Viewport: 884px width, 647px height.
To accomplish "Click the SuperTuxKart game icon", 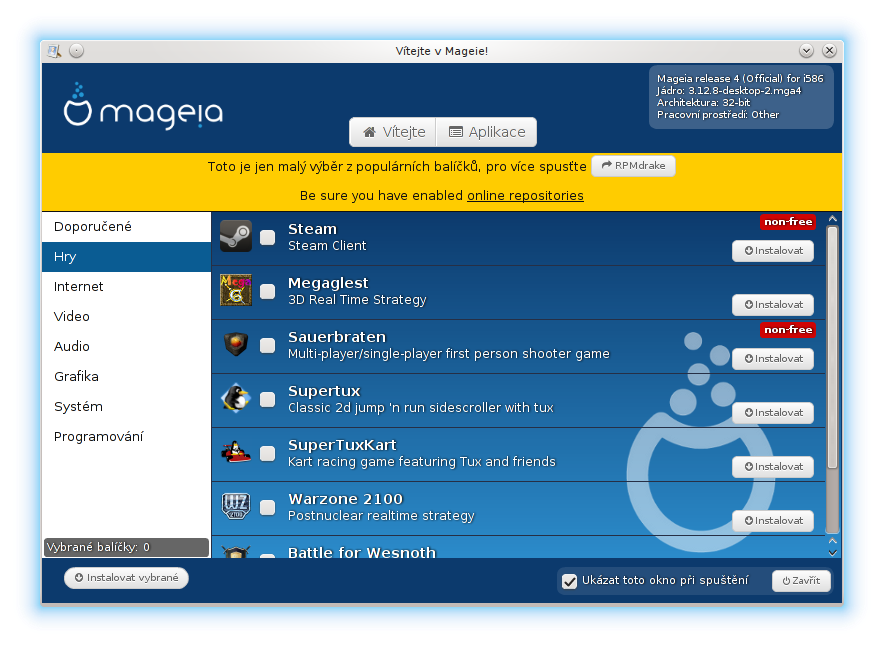I will [236, 452].
